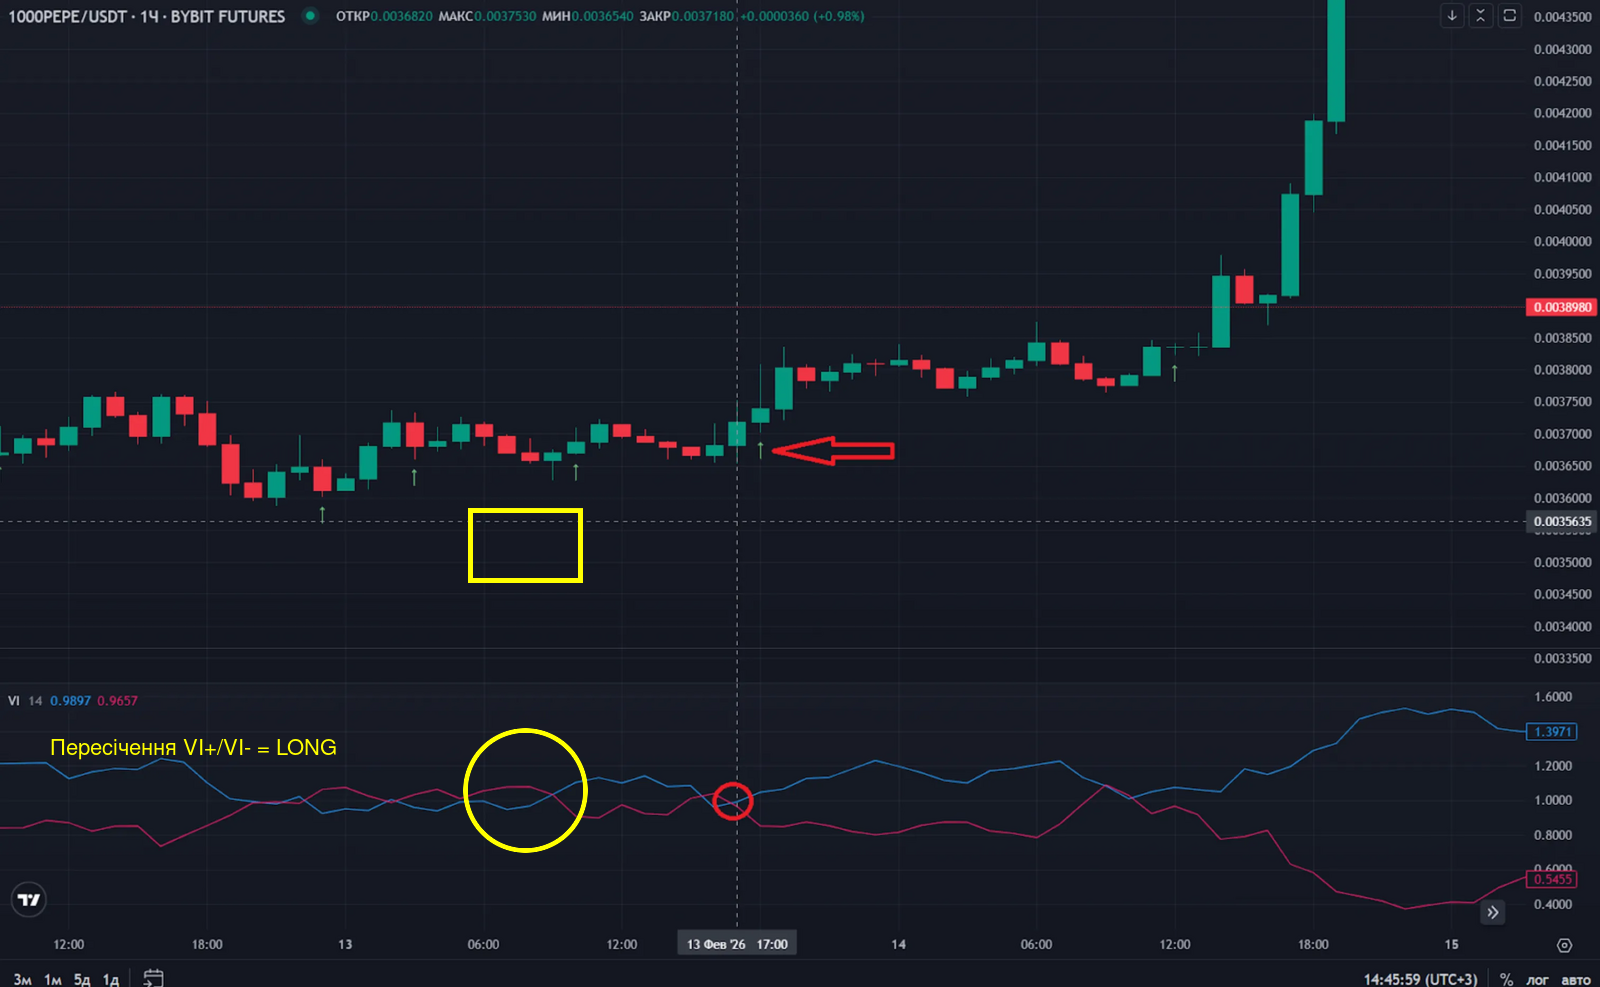This screenshot has height=987, width=1600.
Task: Click the crosshair price label 0.0035635
Action: (x=1561, y=521)
